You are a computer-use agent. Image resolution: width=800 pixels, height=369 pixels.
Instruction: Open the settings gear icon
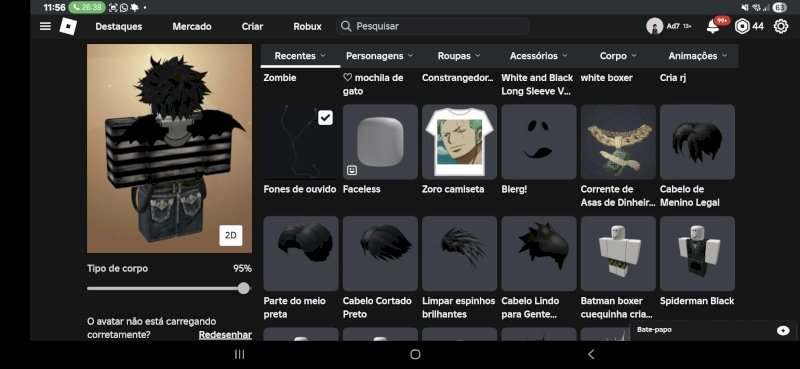coord(781,26)
